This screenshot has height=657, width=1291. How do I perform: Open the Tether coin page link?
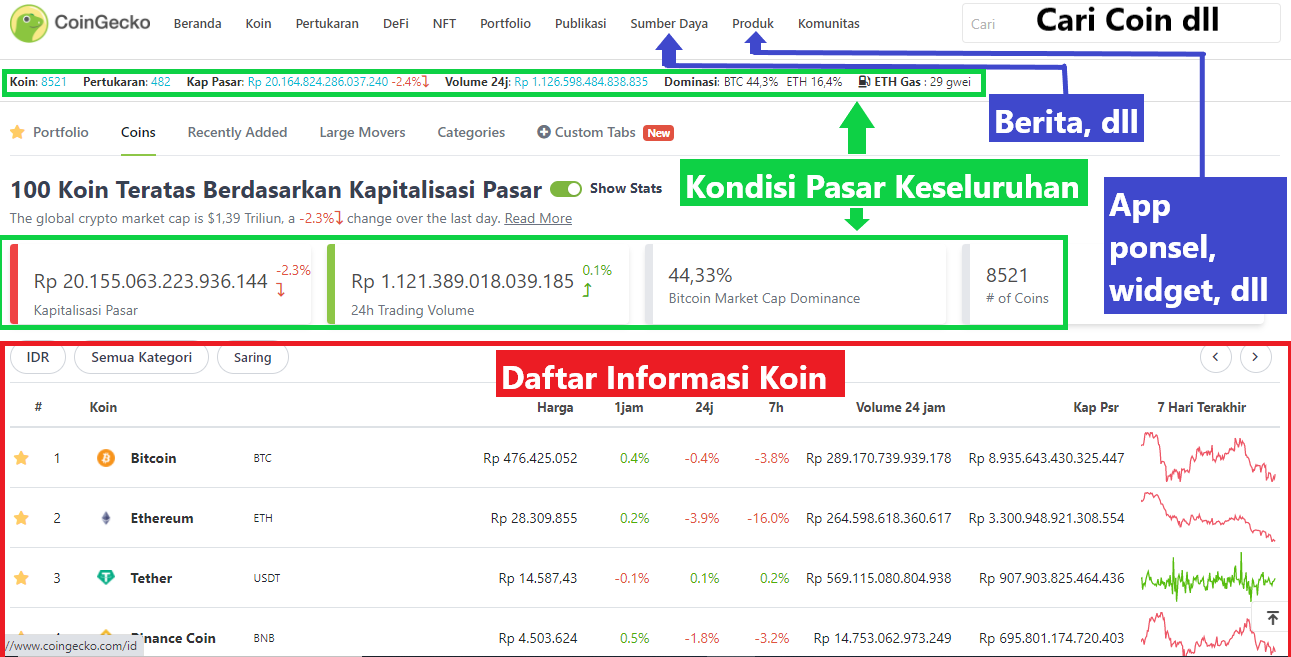point(151,578)
